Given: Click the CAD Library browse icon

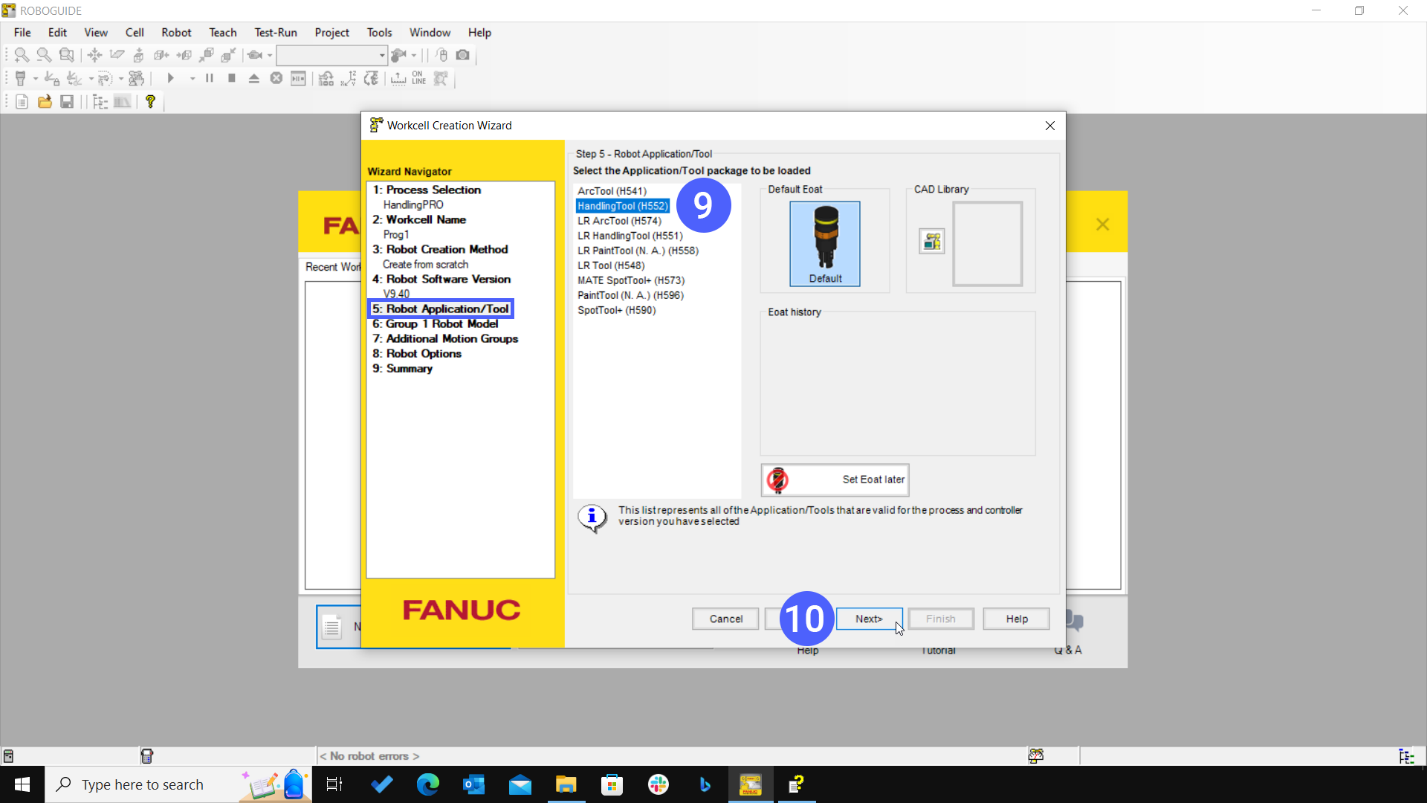Looking at the screenshot, I should (x=932, y=241).
